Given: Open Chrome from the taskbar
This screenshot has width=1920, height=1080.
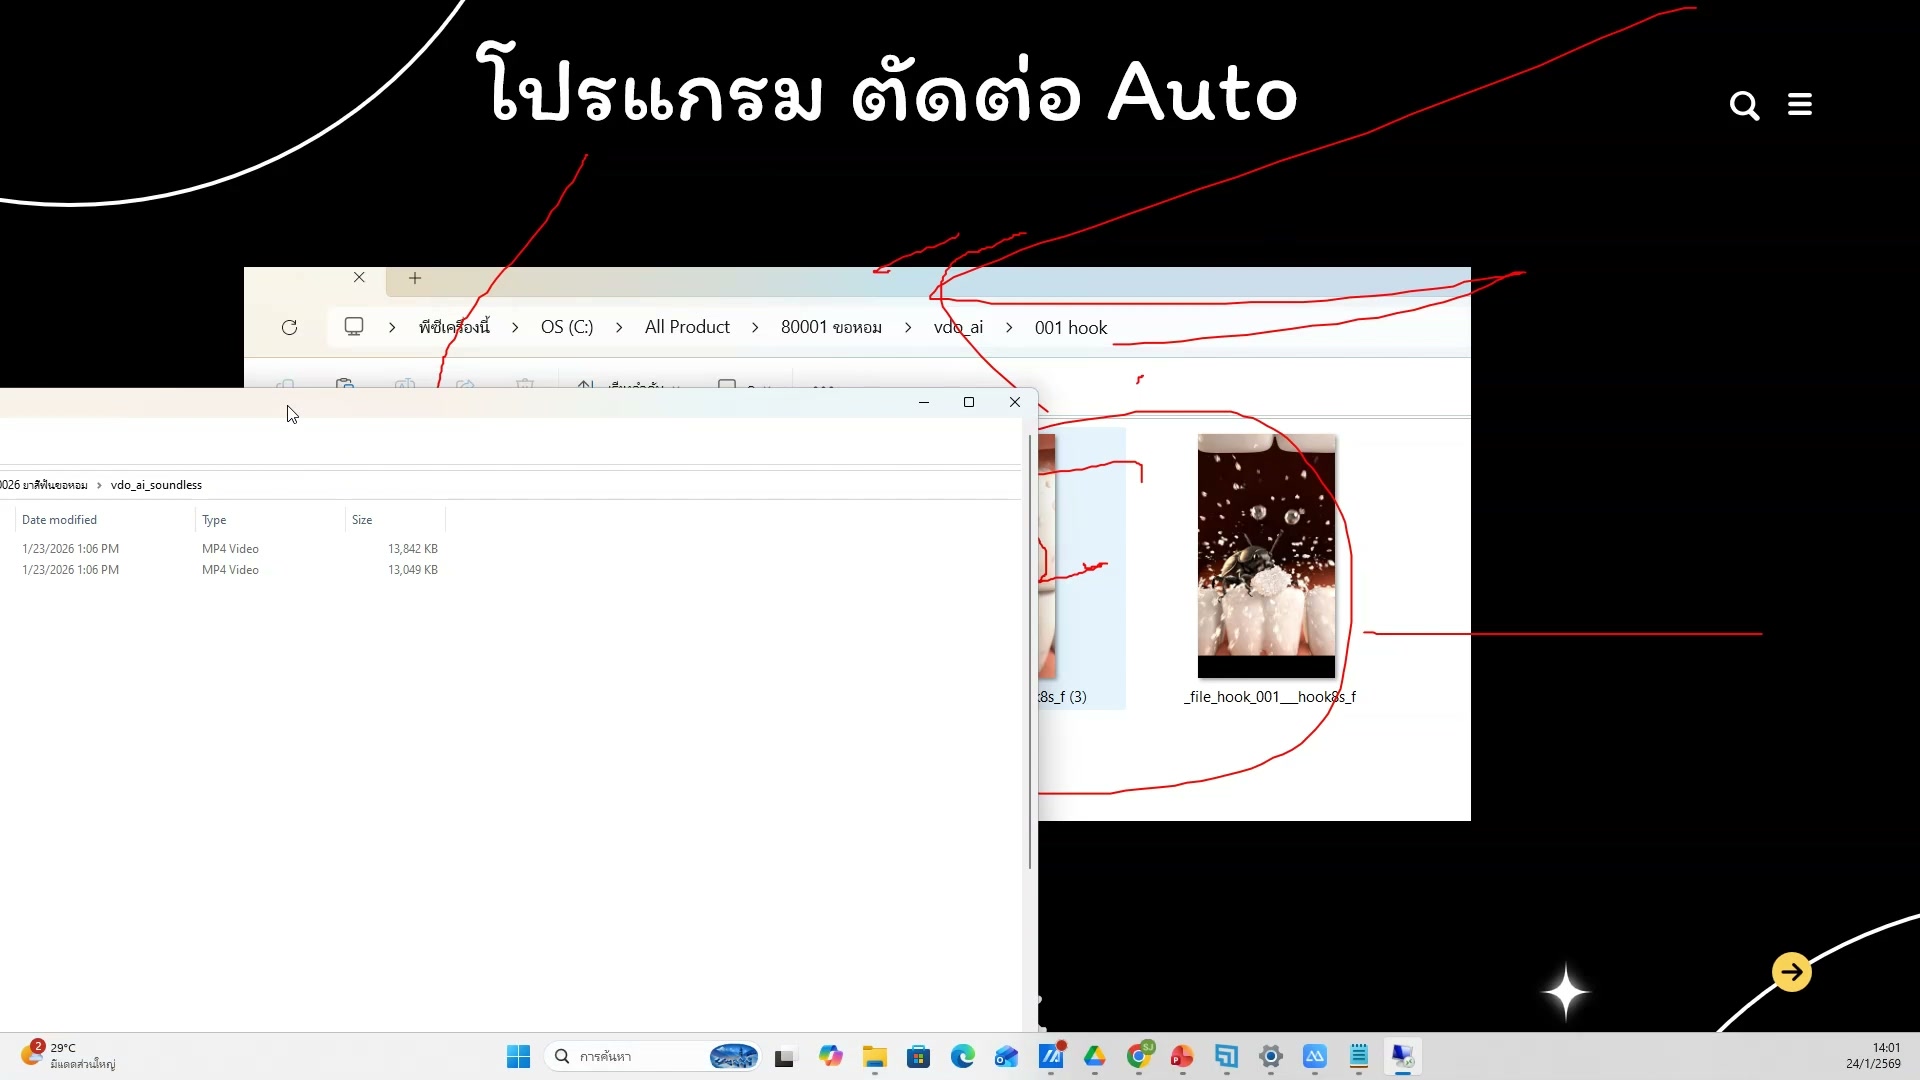Looking at the screenshot, I should pos(1139,1056).
